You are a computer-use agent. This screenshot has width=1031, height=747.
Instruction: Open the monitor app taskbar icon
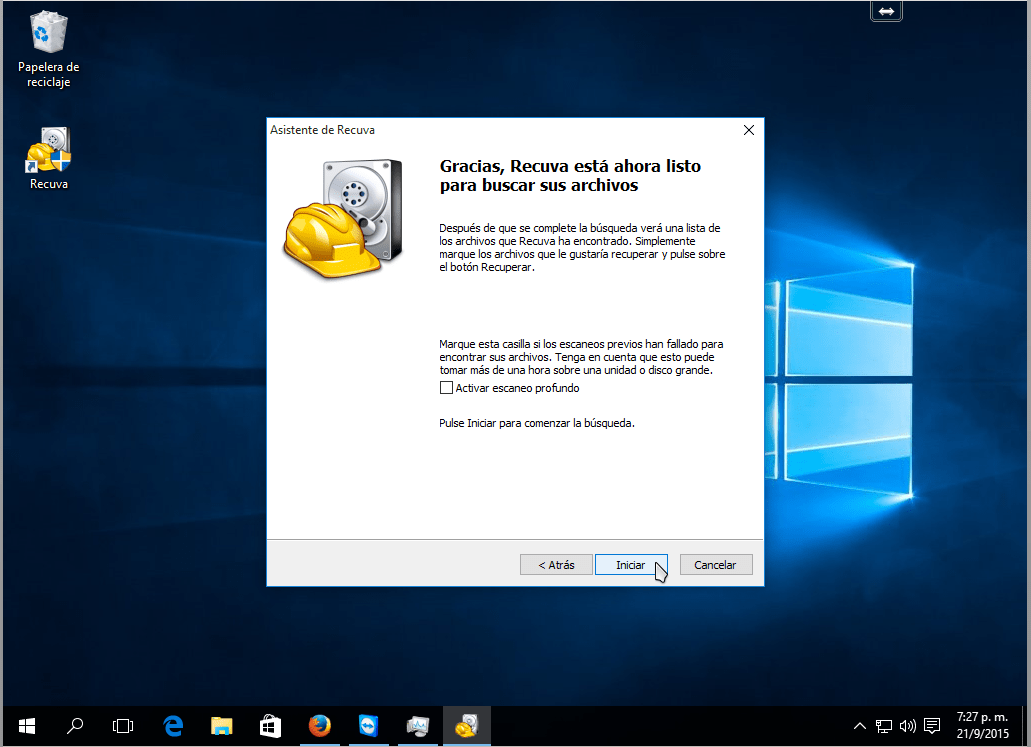click(418, 726)
